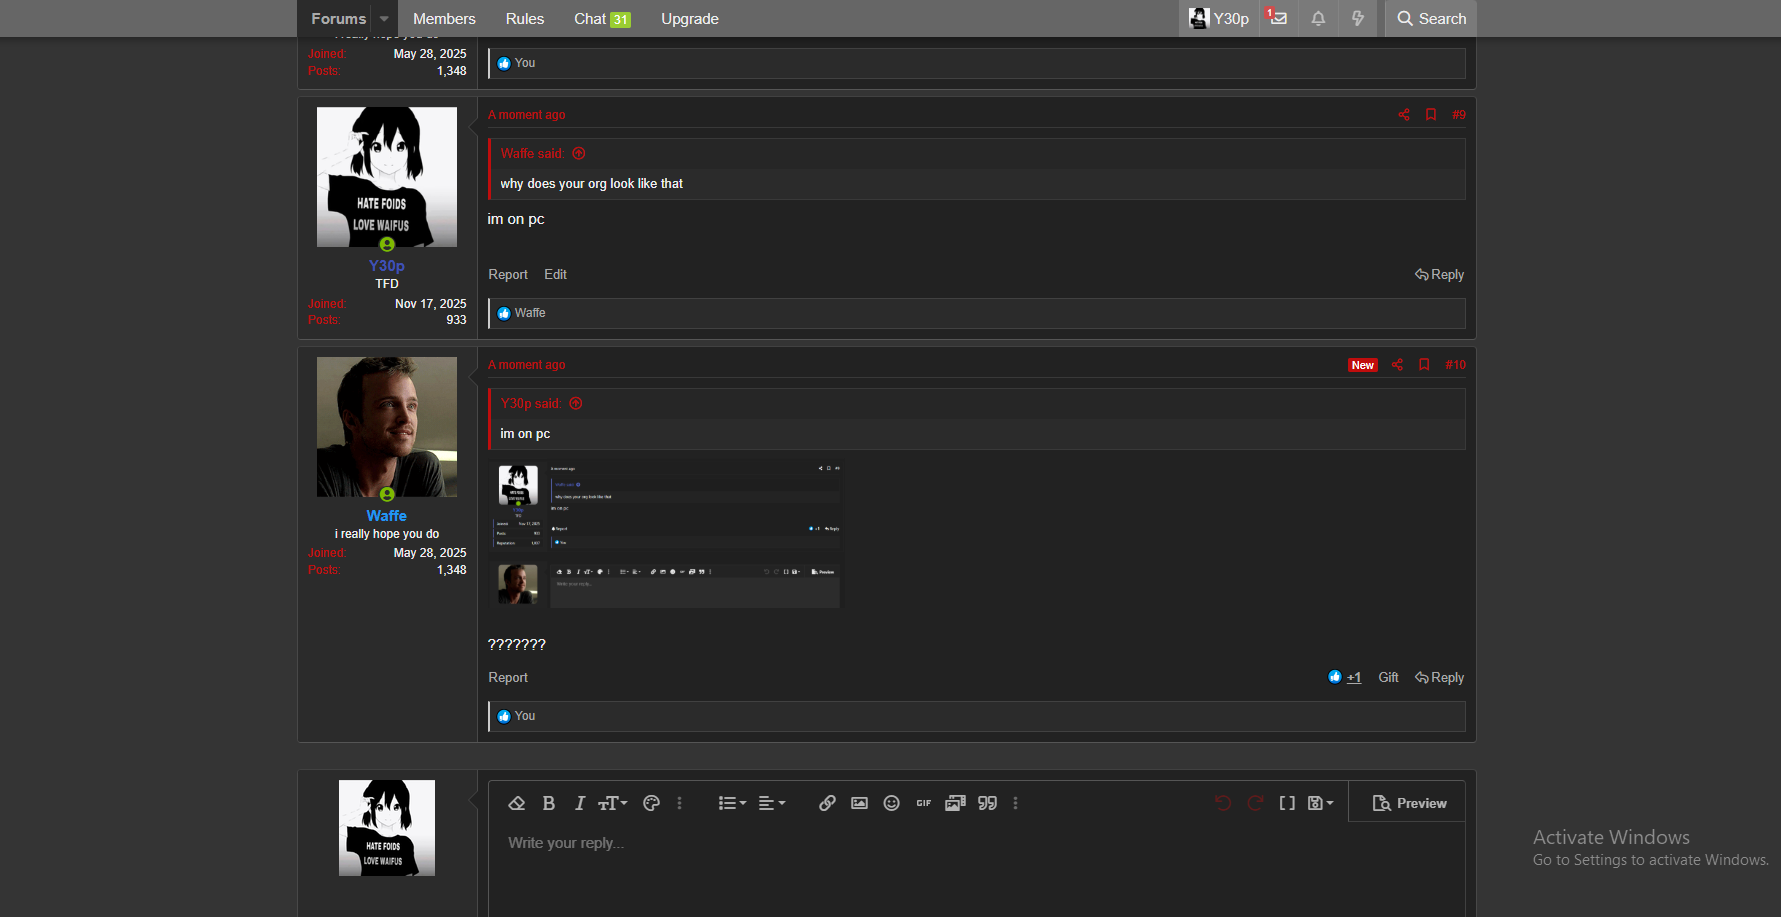Viewport: 1781px width, 917px height.
Task: Click Gift on Waffe's post
Action: click(1388, 678)
